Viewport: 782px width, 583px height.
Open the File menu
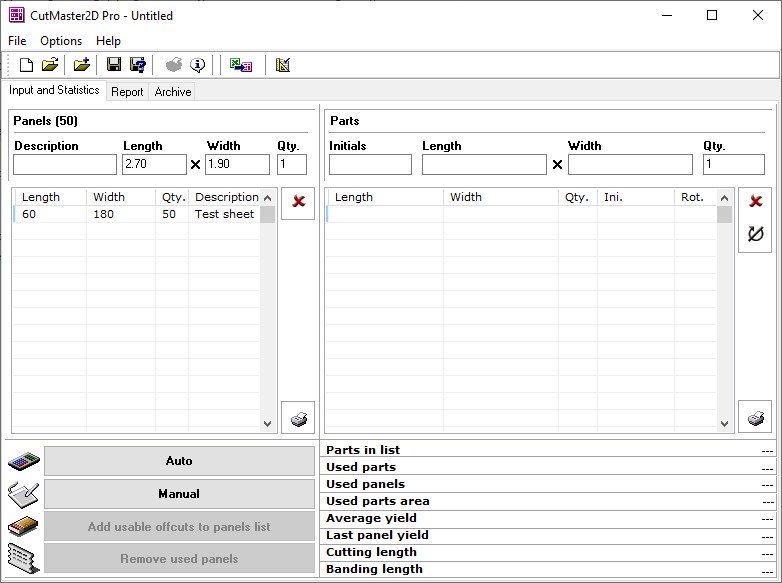tap(17, 41)
